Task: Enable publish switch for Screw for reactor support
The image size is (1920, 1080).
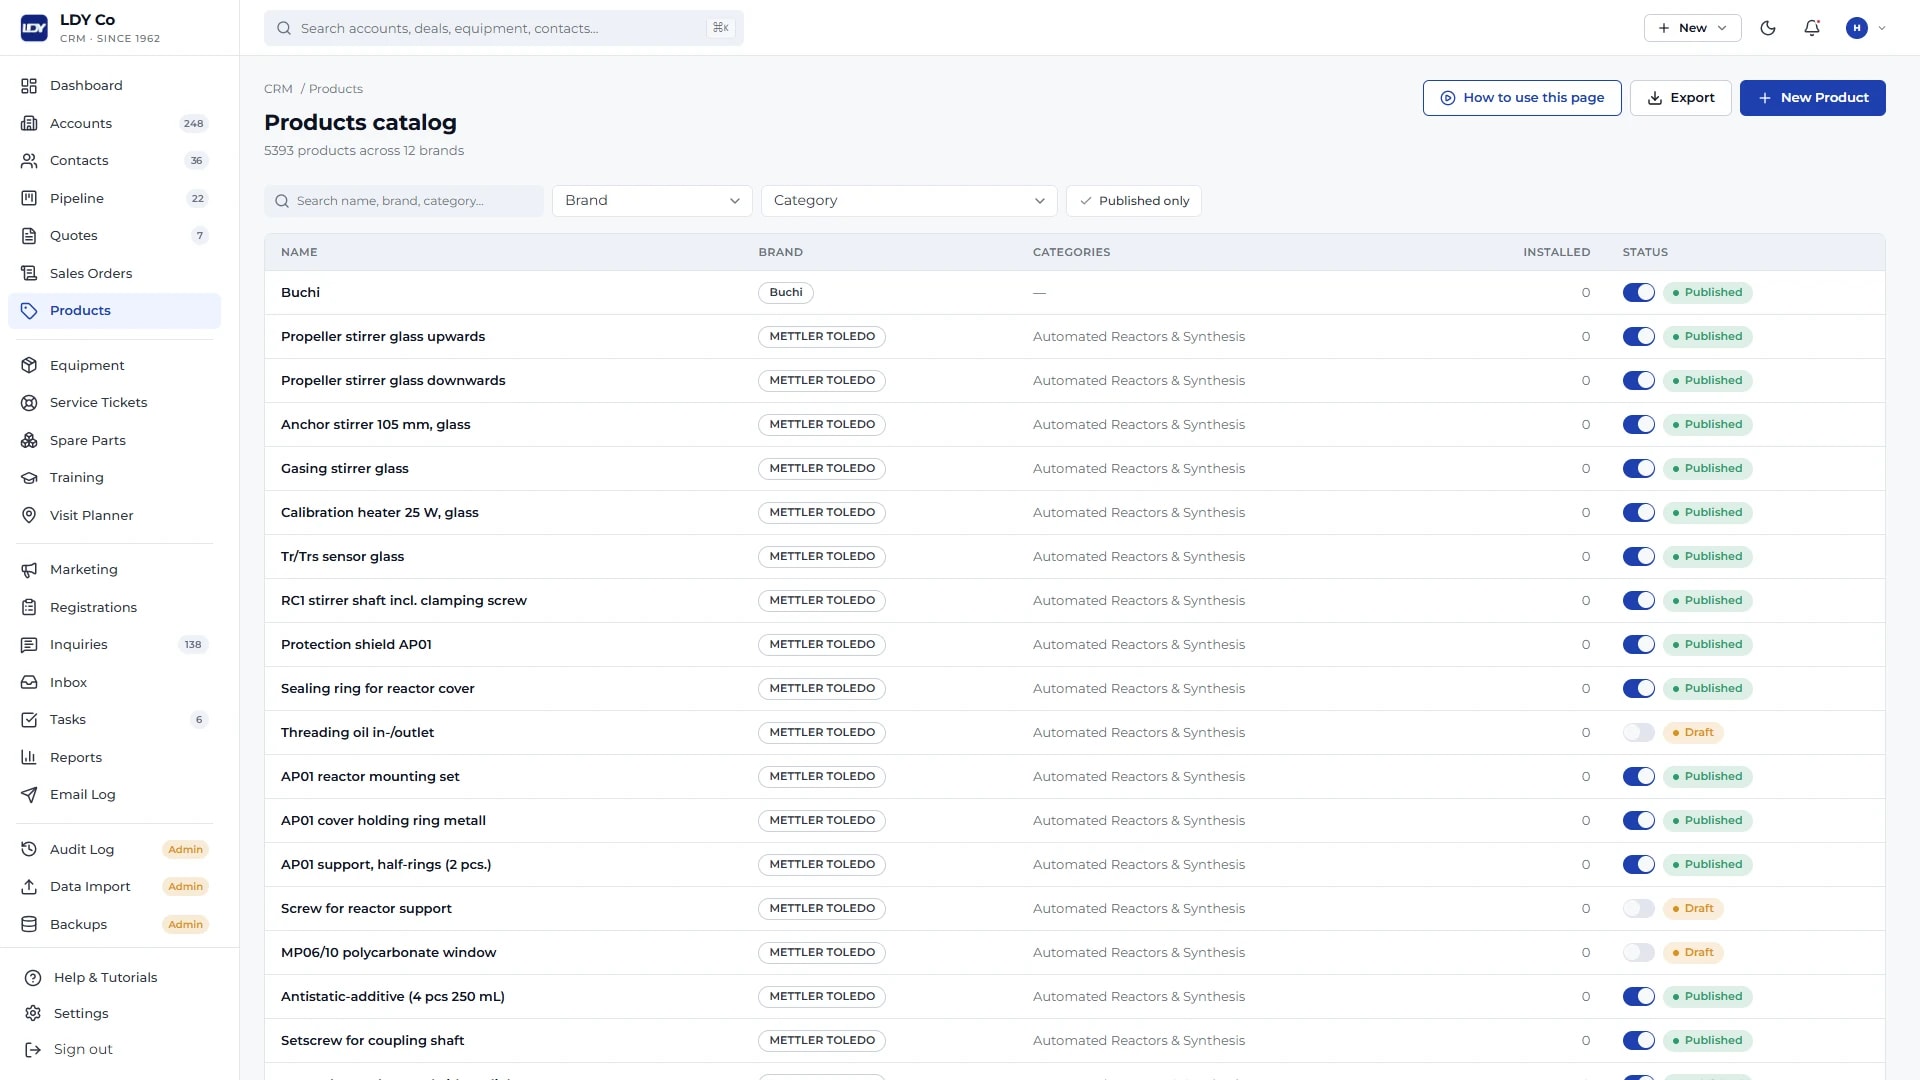Action: pyautogui.click(x=1638, y=909)
